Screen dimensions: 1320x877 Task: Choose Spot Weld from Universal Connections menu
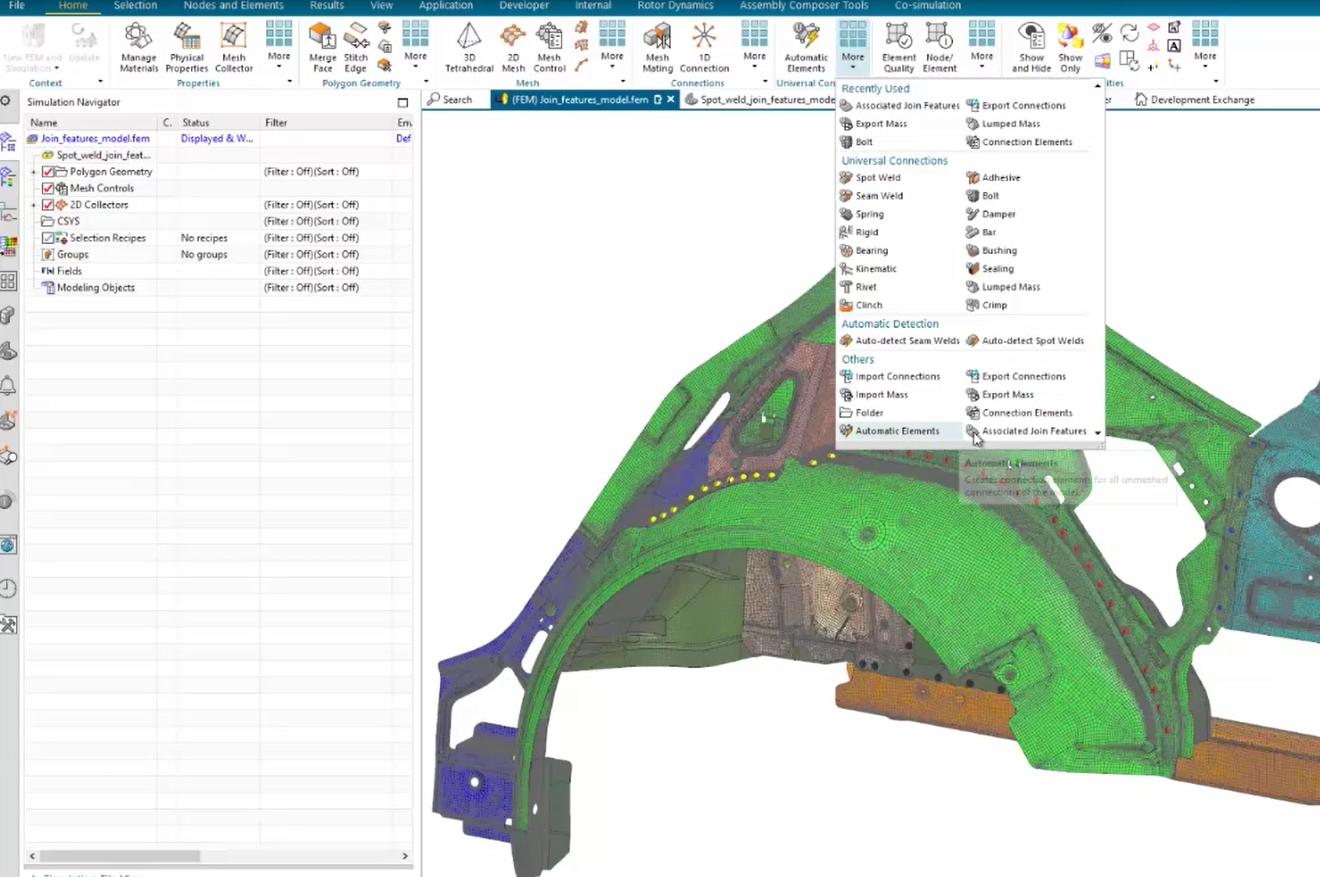click(x=877, y=178)
